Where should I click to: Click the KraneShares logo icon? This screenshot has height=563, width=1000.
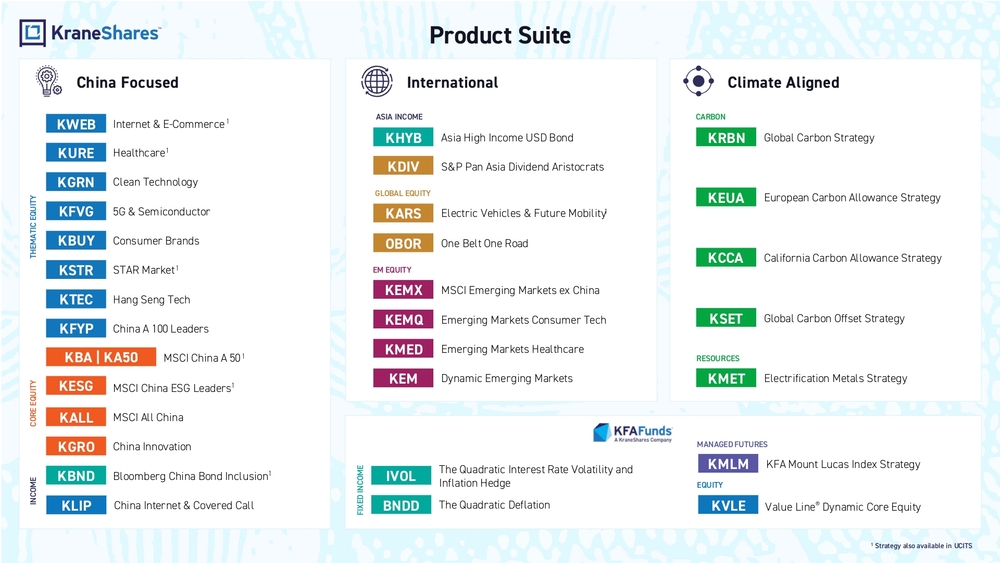(x=33, y=33)
